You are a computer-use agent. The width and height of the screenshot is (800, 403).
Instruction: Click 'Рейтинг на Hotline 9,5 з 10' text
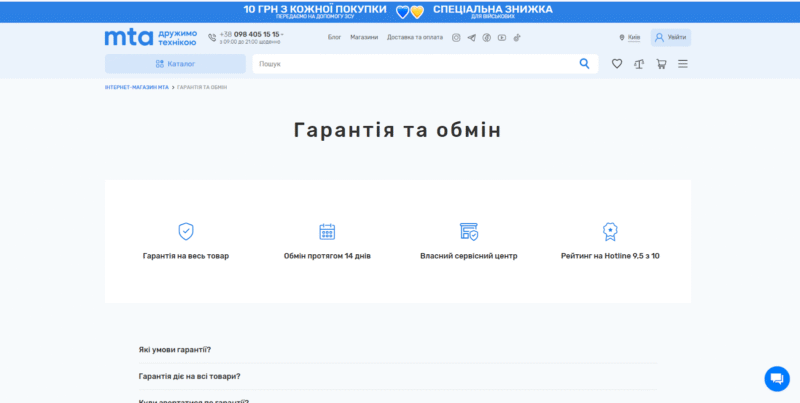[610, 256]
